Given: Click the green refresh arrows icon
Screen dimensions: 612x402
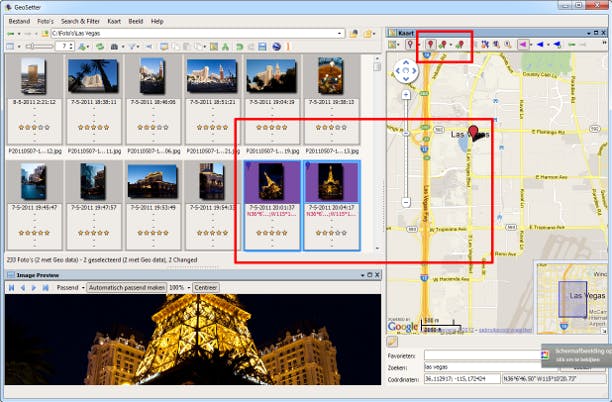Looking at the screenshot, I should click(100, 46).
